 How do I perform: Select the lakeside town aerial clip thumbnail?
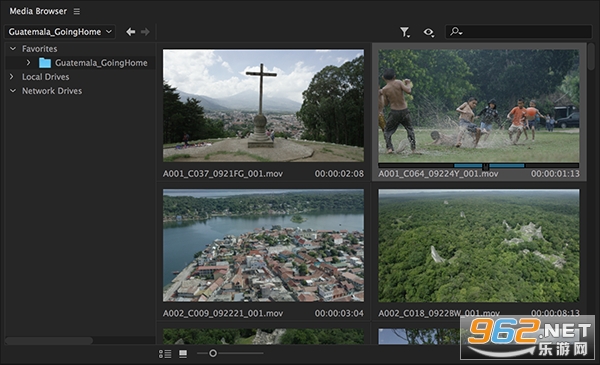click(x=263, y=245)
